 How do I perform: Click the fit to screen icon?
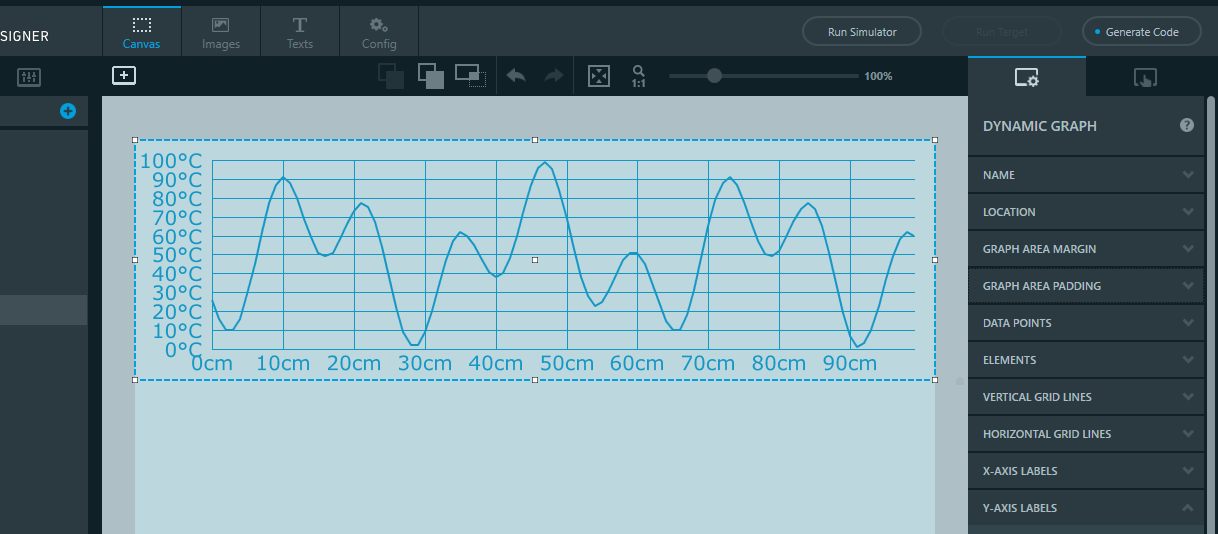click(599, 76)
